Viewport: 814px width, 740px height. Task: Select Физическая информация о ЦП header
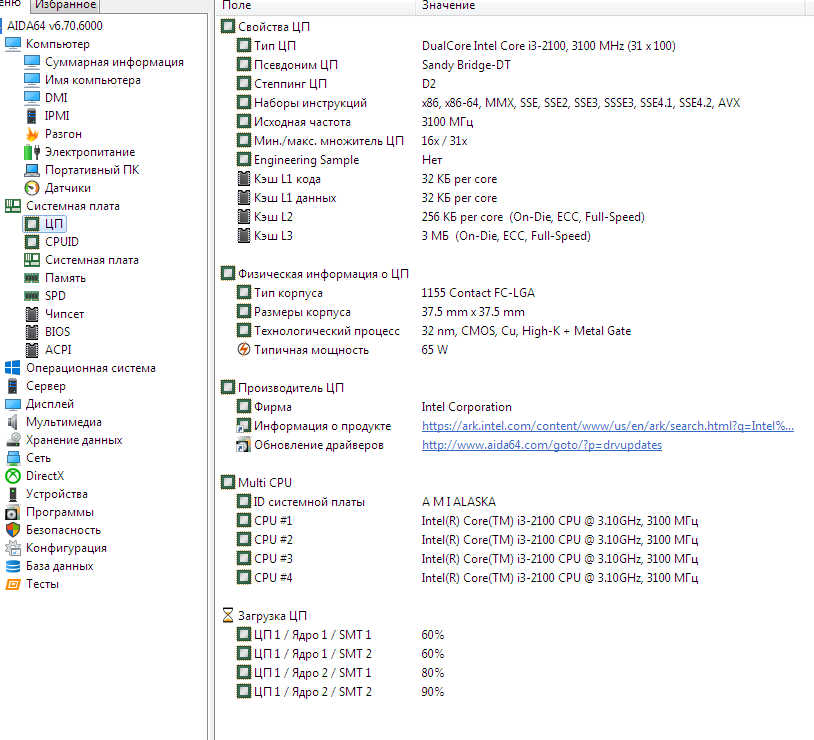click(x=315, y=274)
